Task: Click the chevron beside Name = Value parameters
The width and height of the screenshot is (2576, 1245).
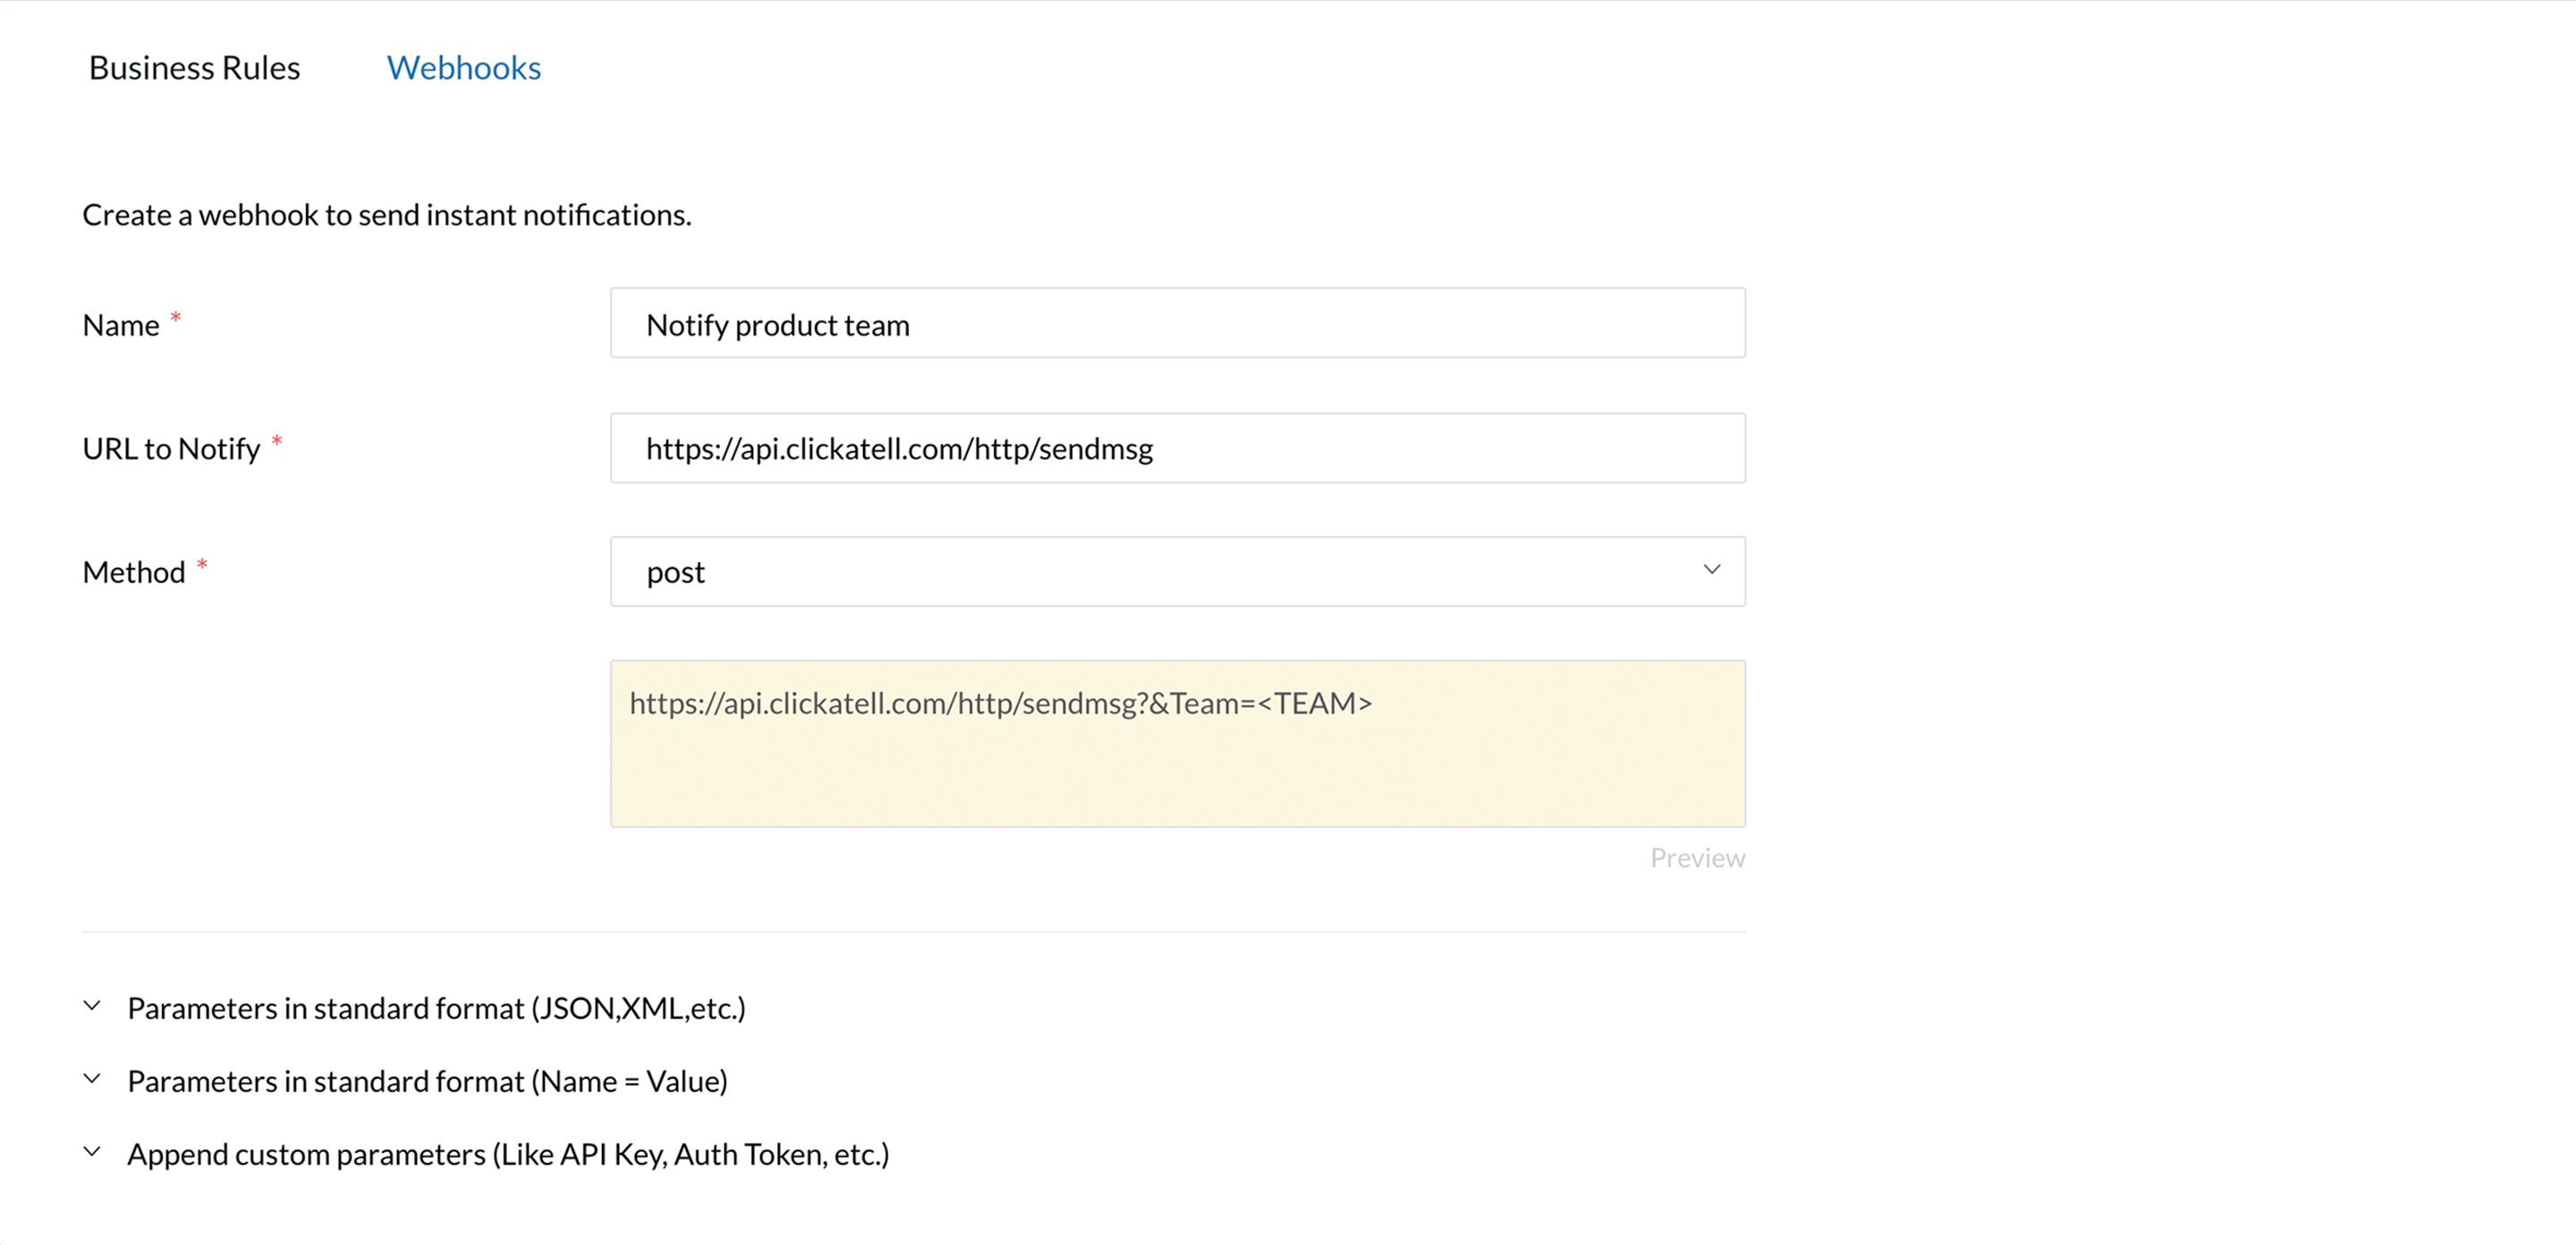Action: (92, 1079)
